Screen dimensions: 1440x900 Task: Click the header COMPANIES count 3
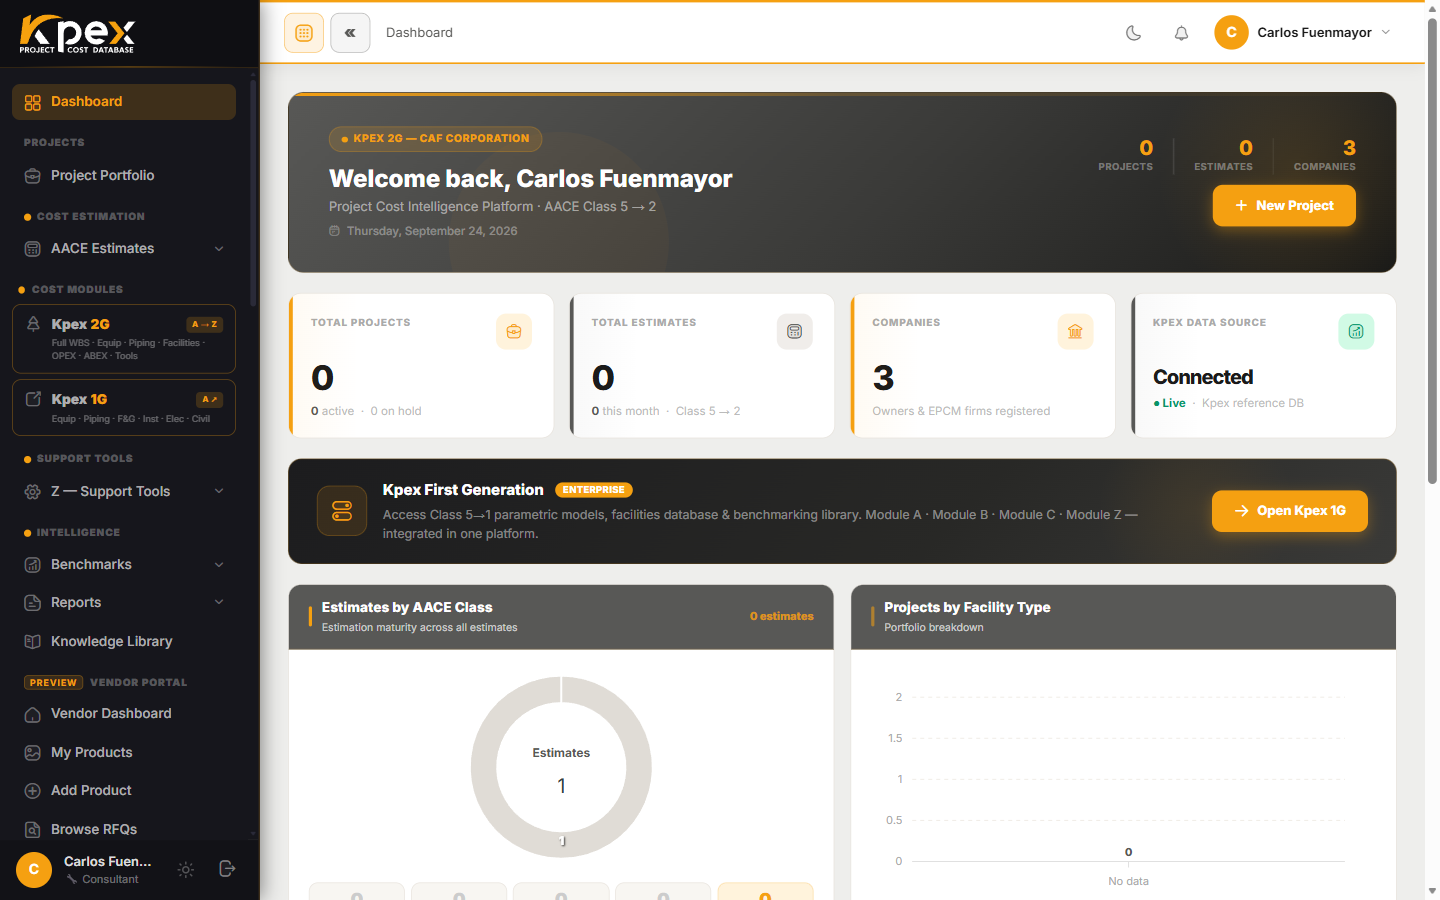point(1349,148)
